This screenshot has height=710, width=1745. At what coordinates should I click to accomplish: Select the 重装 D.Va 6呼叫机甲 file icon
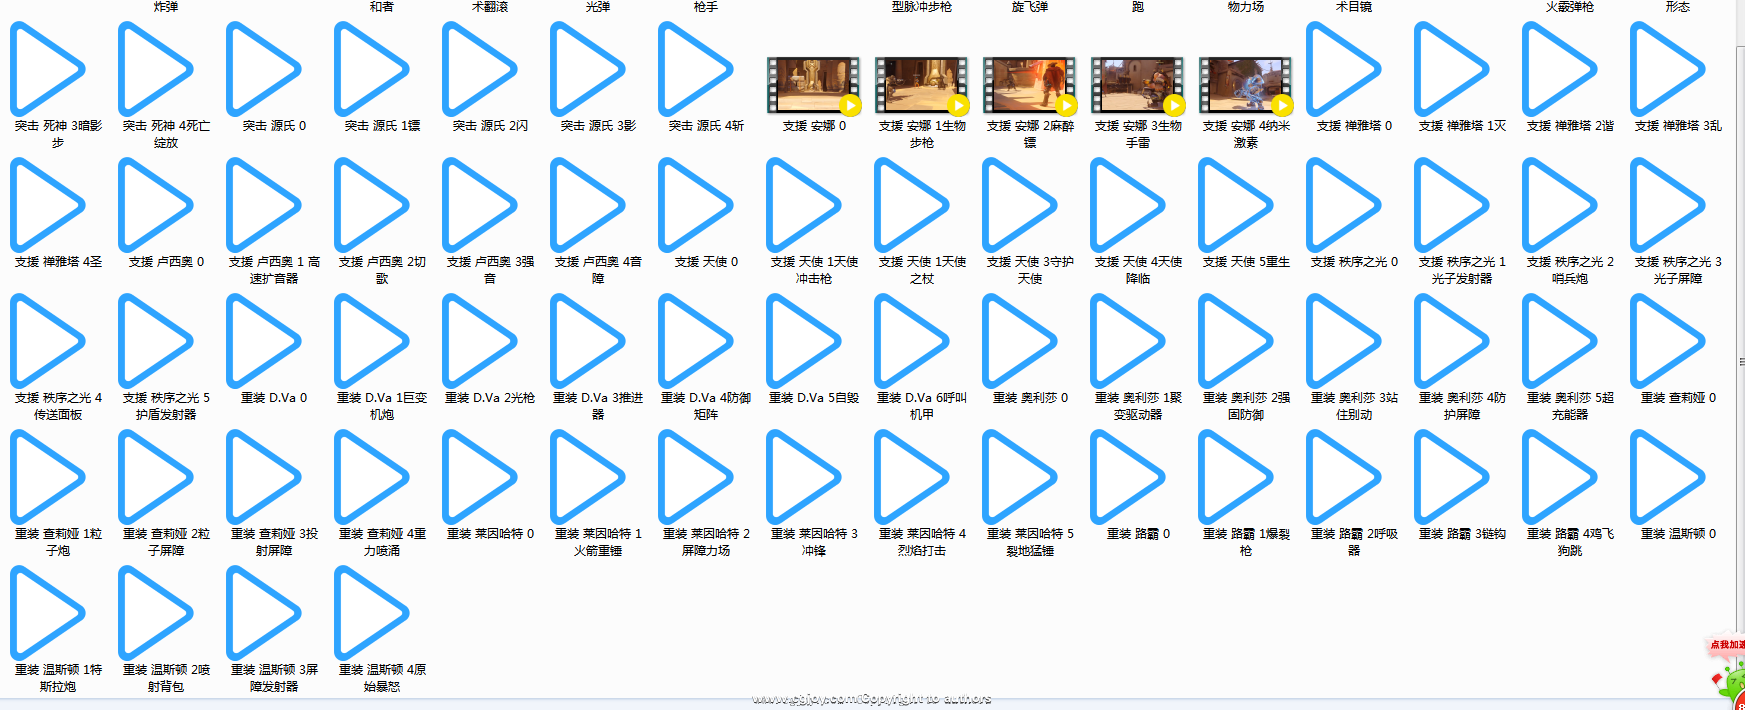click(x=912, y=341)
